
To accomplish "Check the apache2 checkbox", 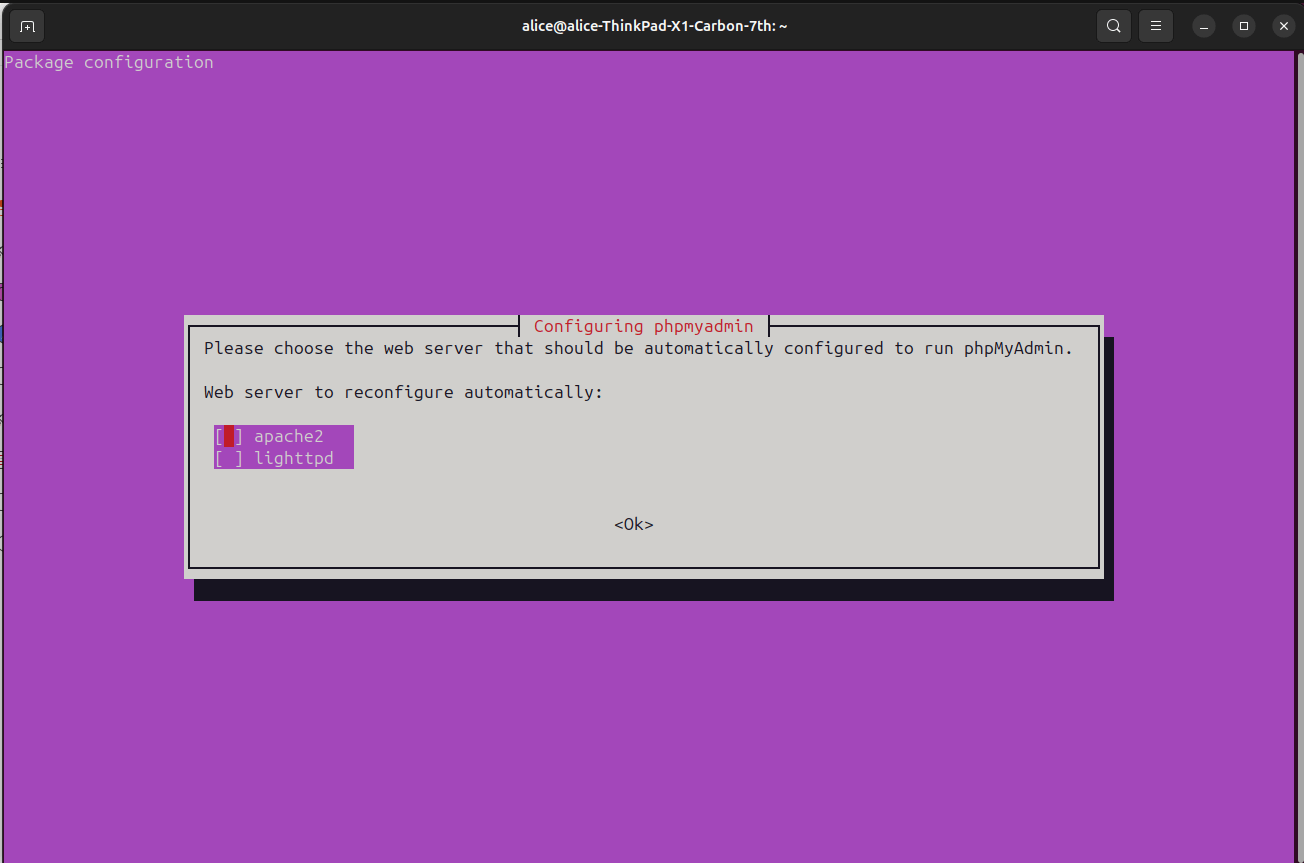I will 229,436.
